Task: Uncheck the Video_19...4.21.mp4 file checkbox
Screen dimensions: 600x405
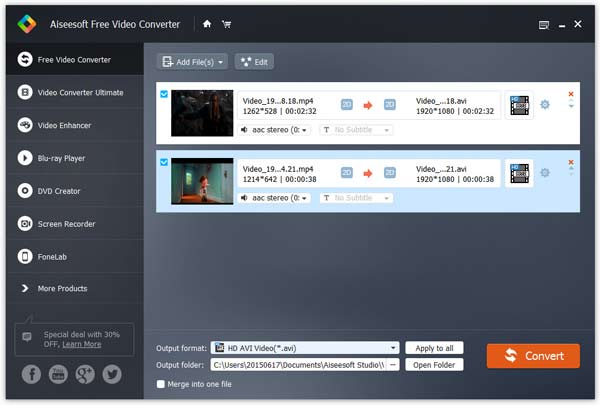Action: point(164,162)
